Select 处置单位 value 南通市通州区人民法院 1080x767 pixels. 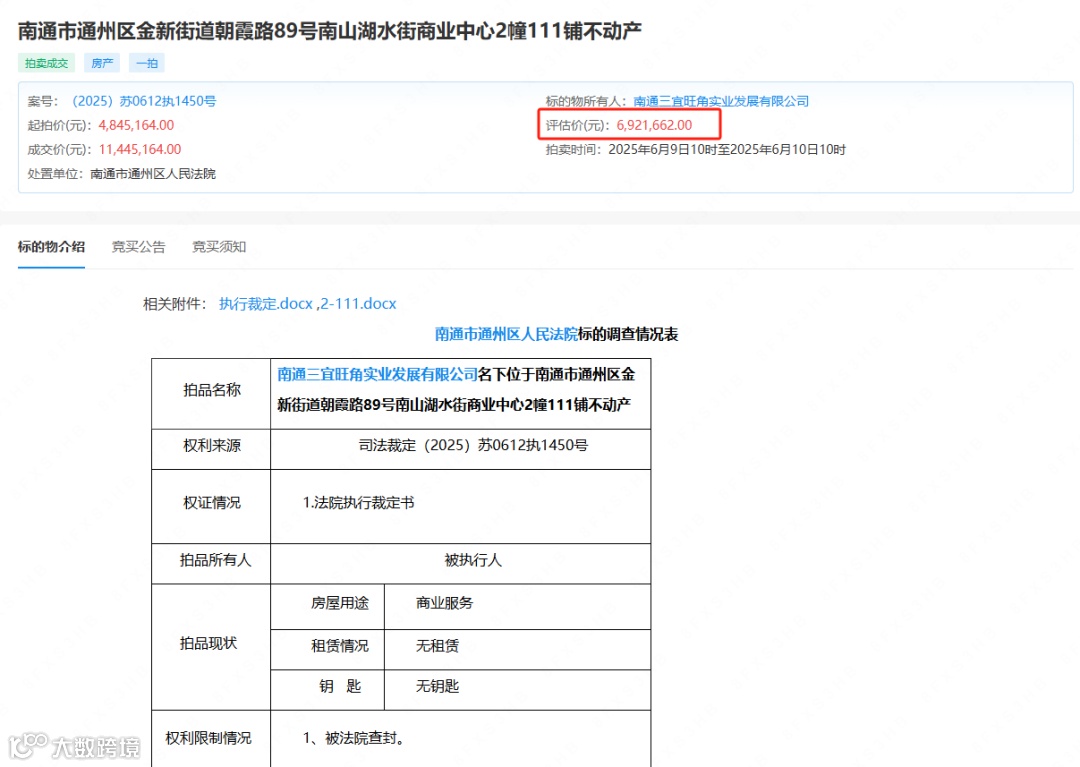click(153, 174)
